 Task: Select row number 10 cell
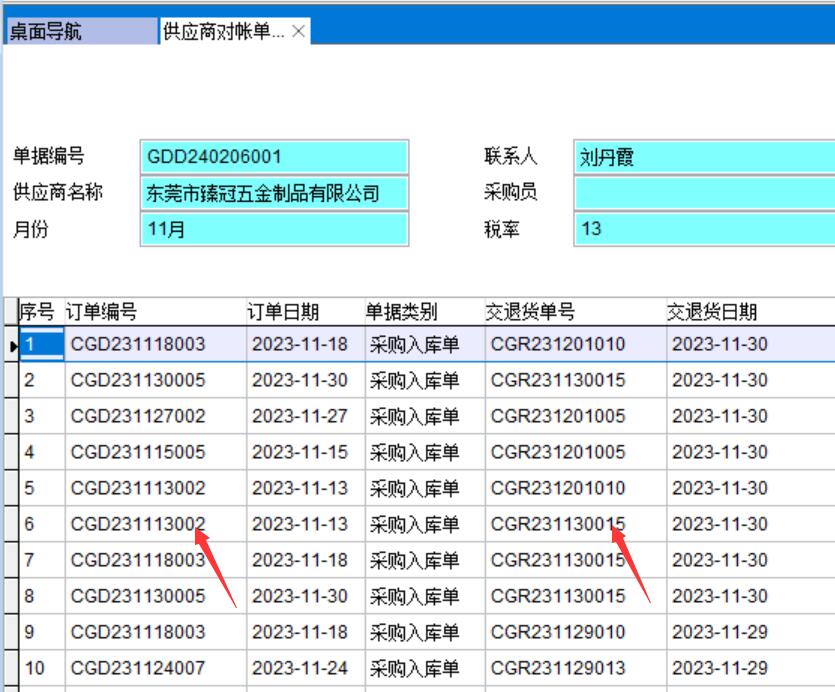click(x=40, y=668)
